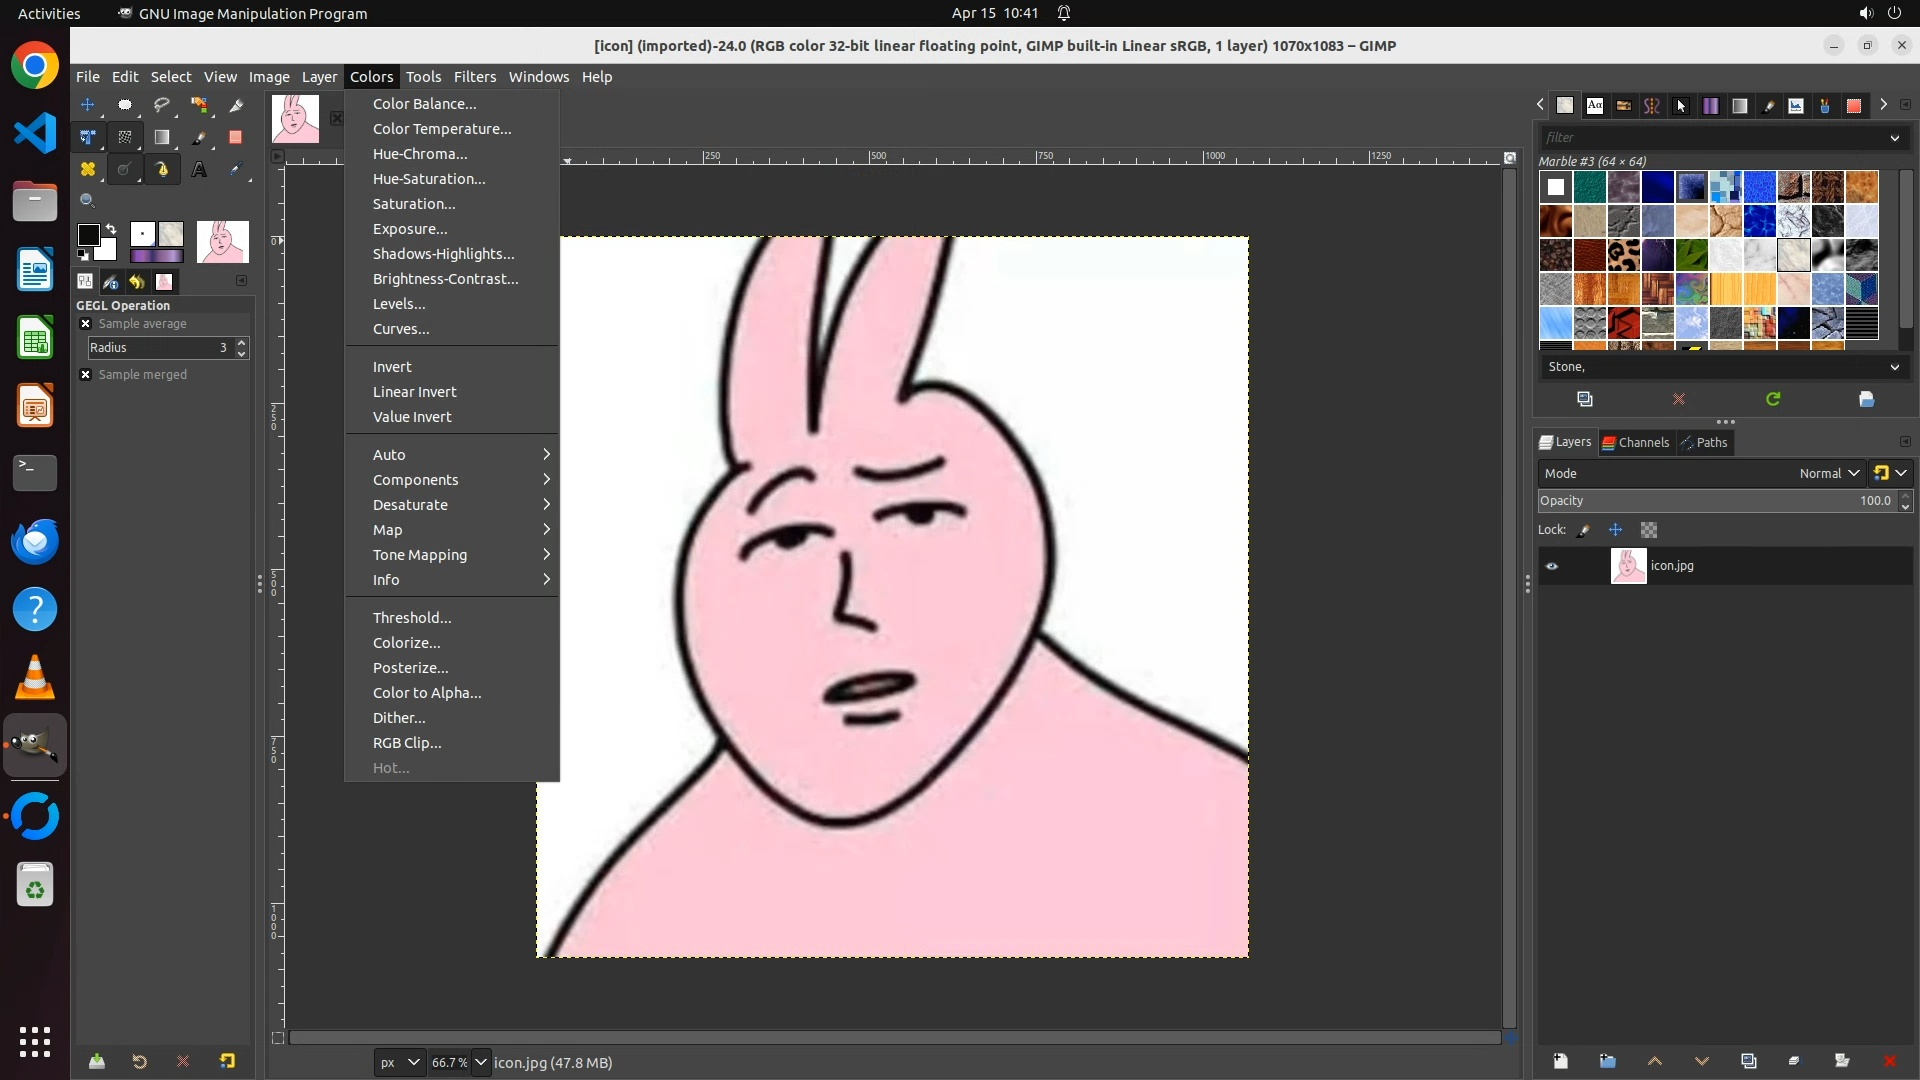Click the Threshold menu entry
Viewport: 1920px width, 1080px height.
pyautogui.click(x=412, y=618)
